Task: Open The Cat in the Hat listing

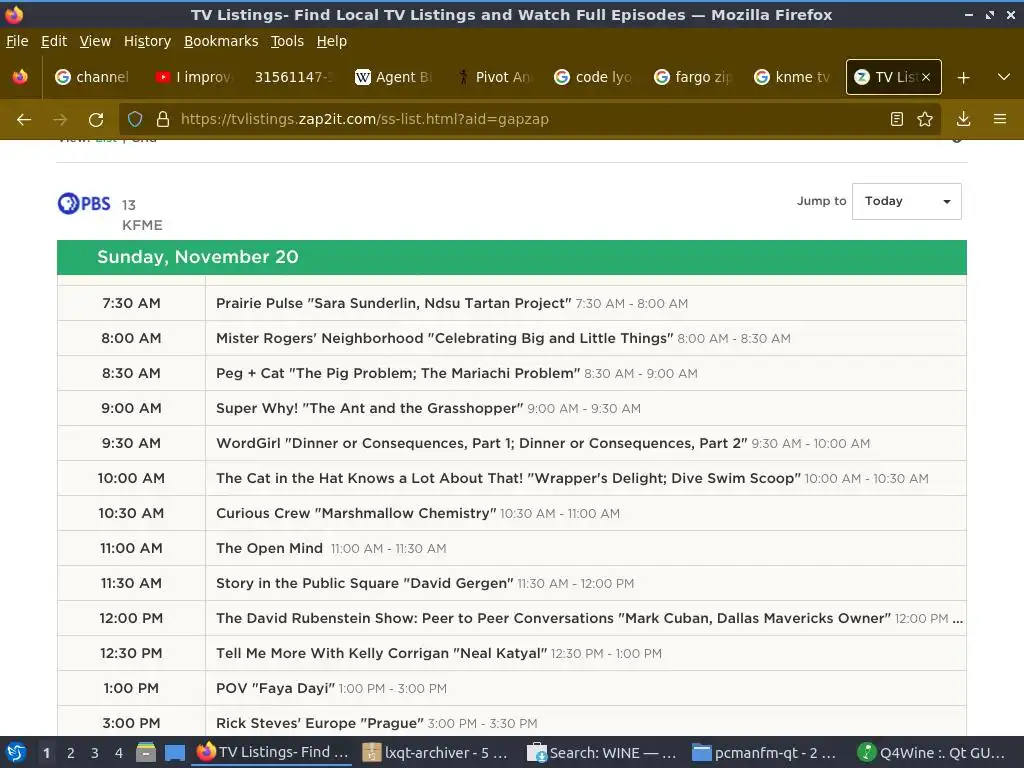Action: 508,478
